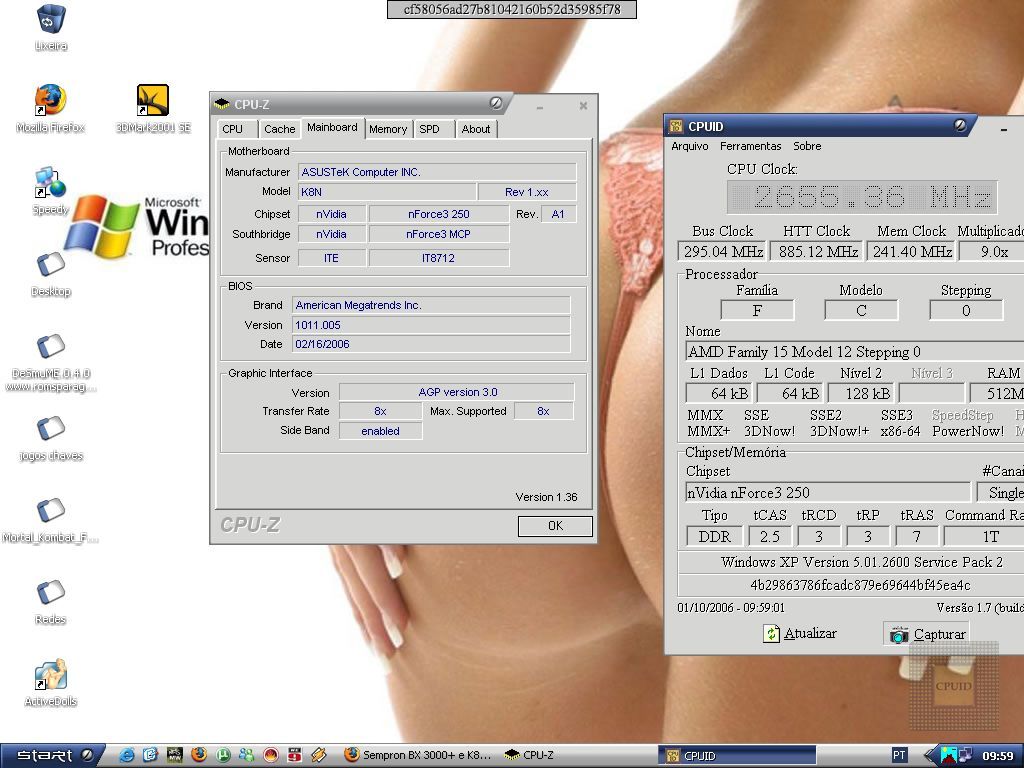
Task: Click the Nível 2 cache value 128 kB
Action: [861, 393]
